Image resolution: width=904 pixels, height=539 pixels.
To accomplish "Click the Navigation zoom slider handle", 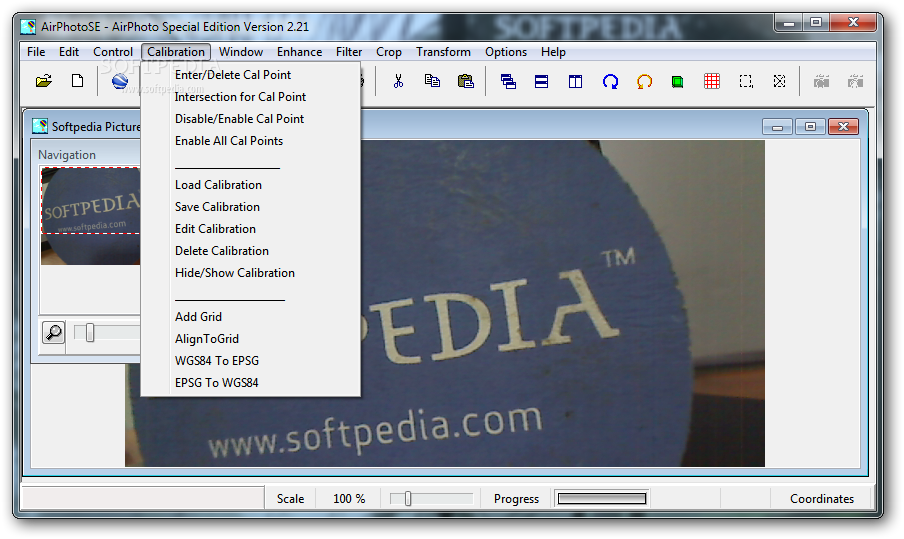I will (x=90, y=333).
